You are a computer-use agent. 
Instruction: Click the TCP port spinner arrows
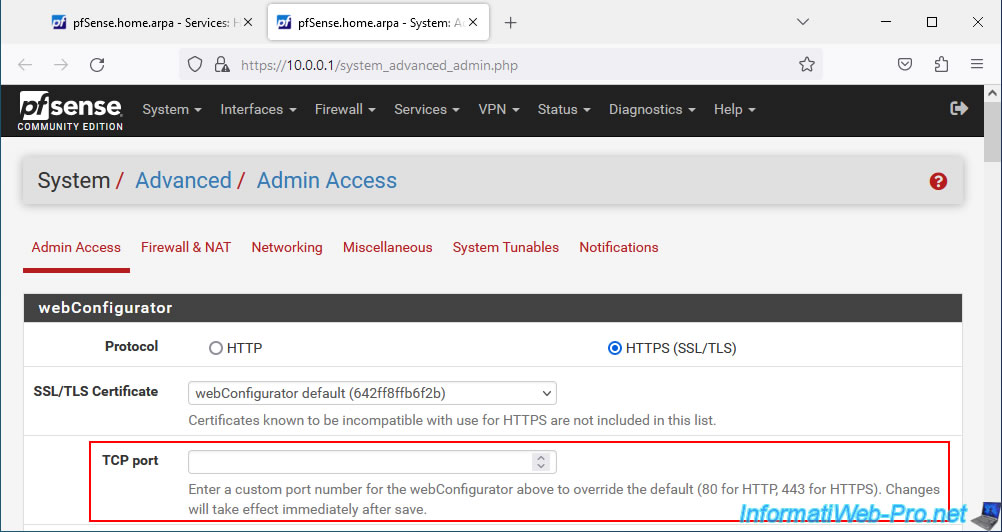click(x=541, y=462)
